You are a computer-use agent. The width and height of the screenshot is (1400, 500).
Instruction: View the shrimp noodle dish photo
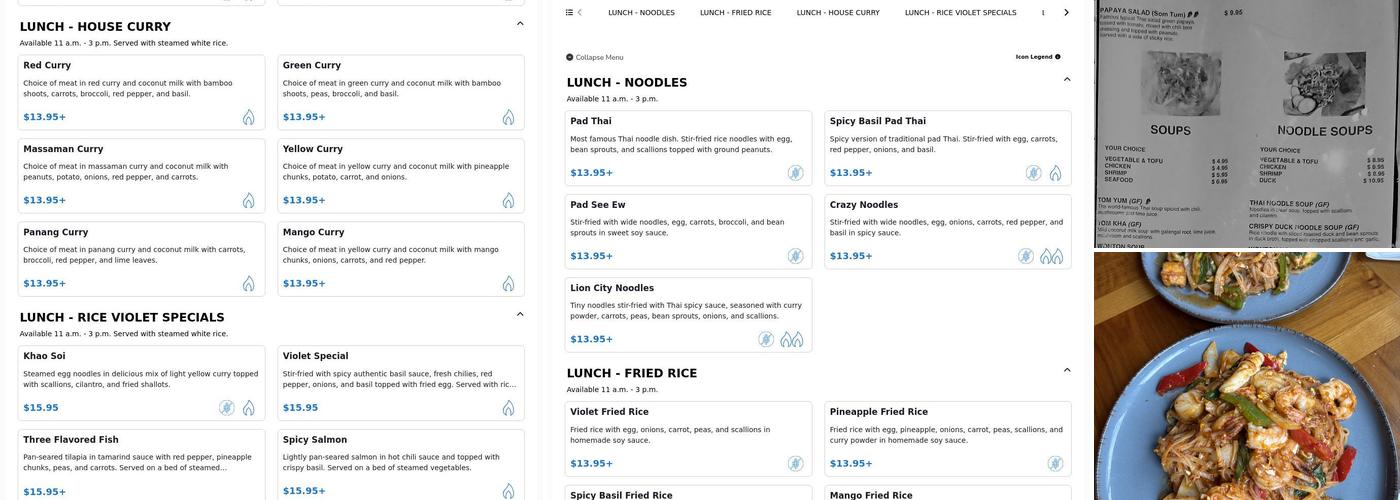pyautogui.click(x=1246, y=376)
